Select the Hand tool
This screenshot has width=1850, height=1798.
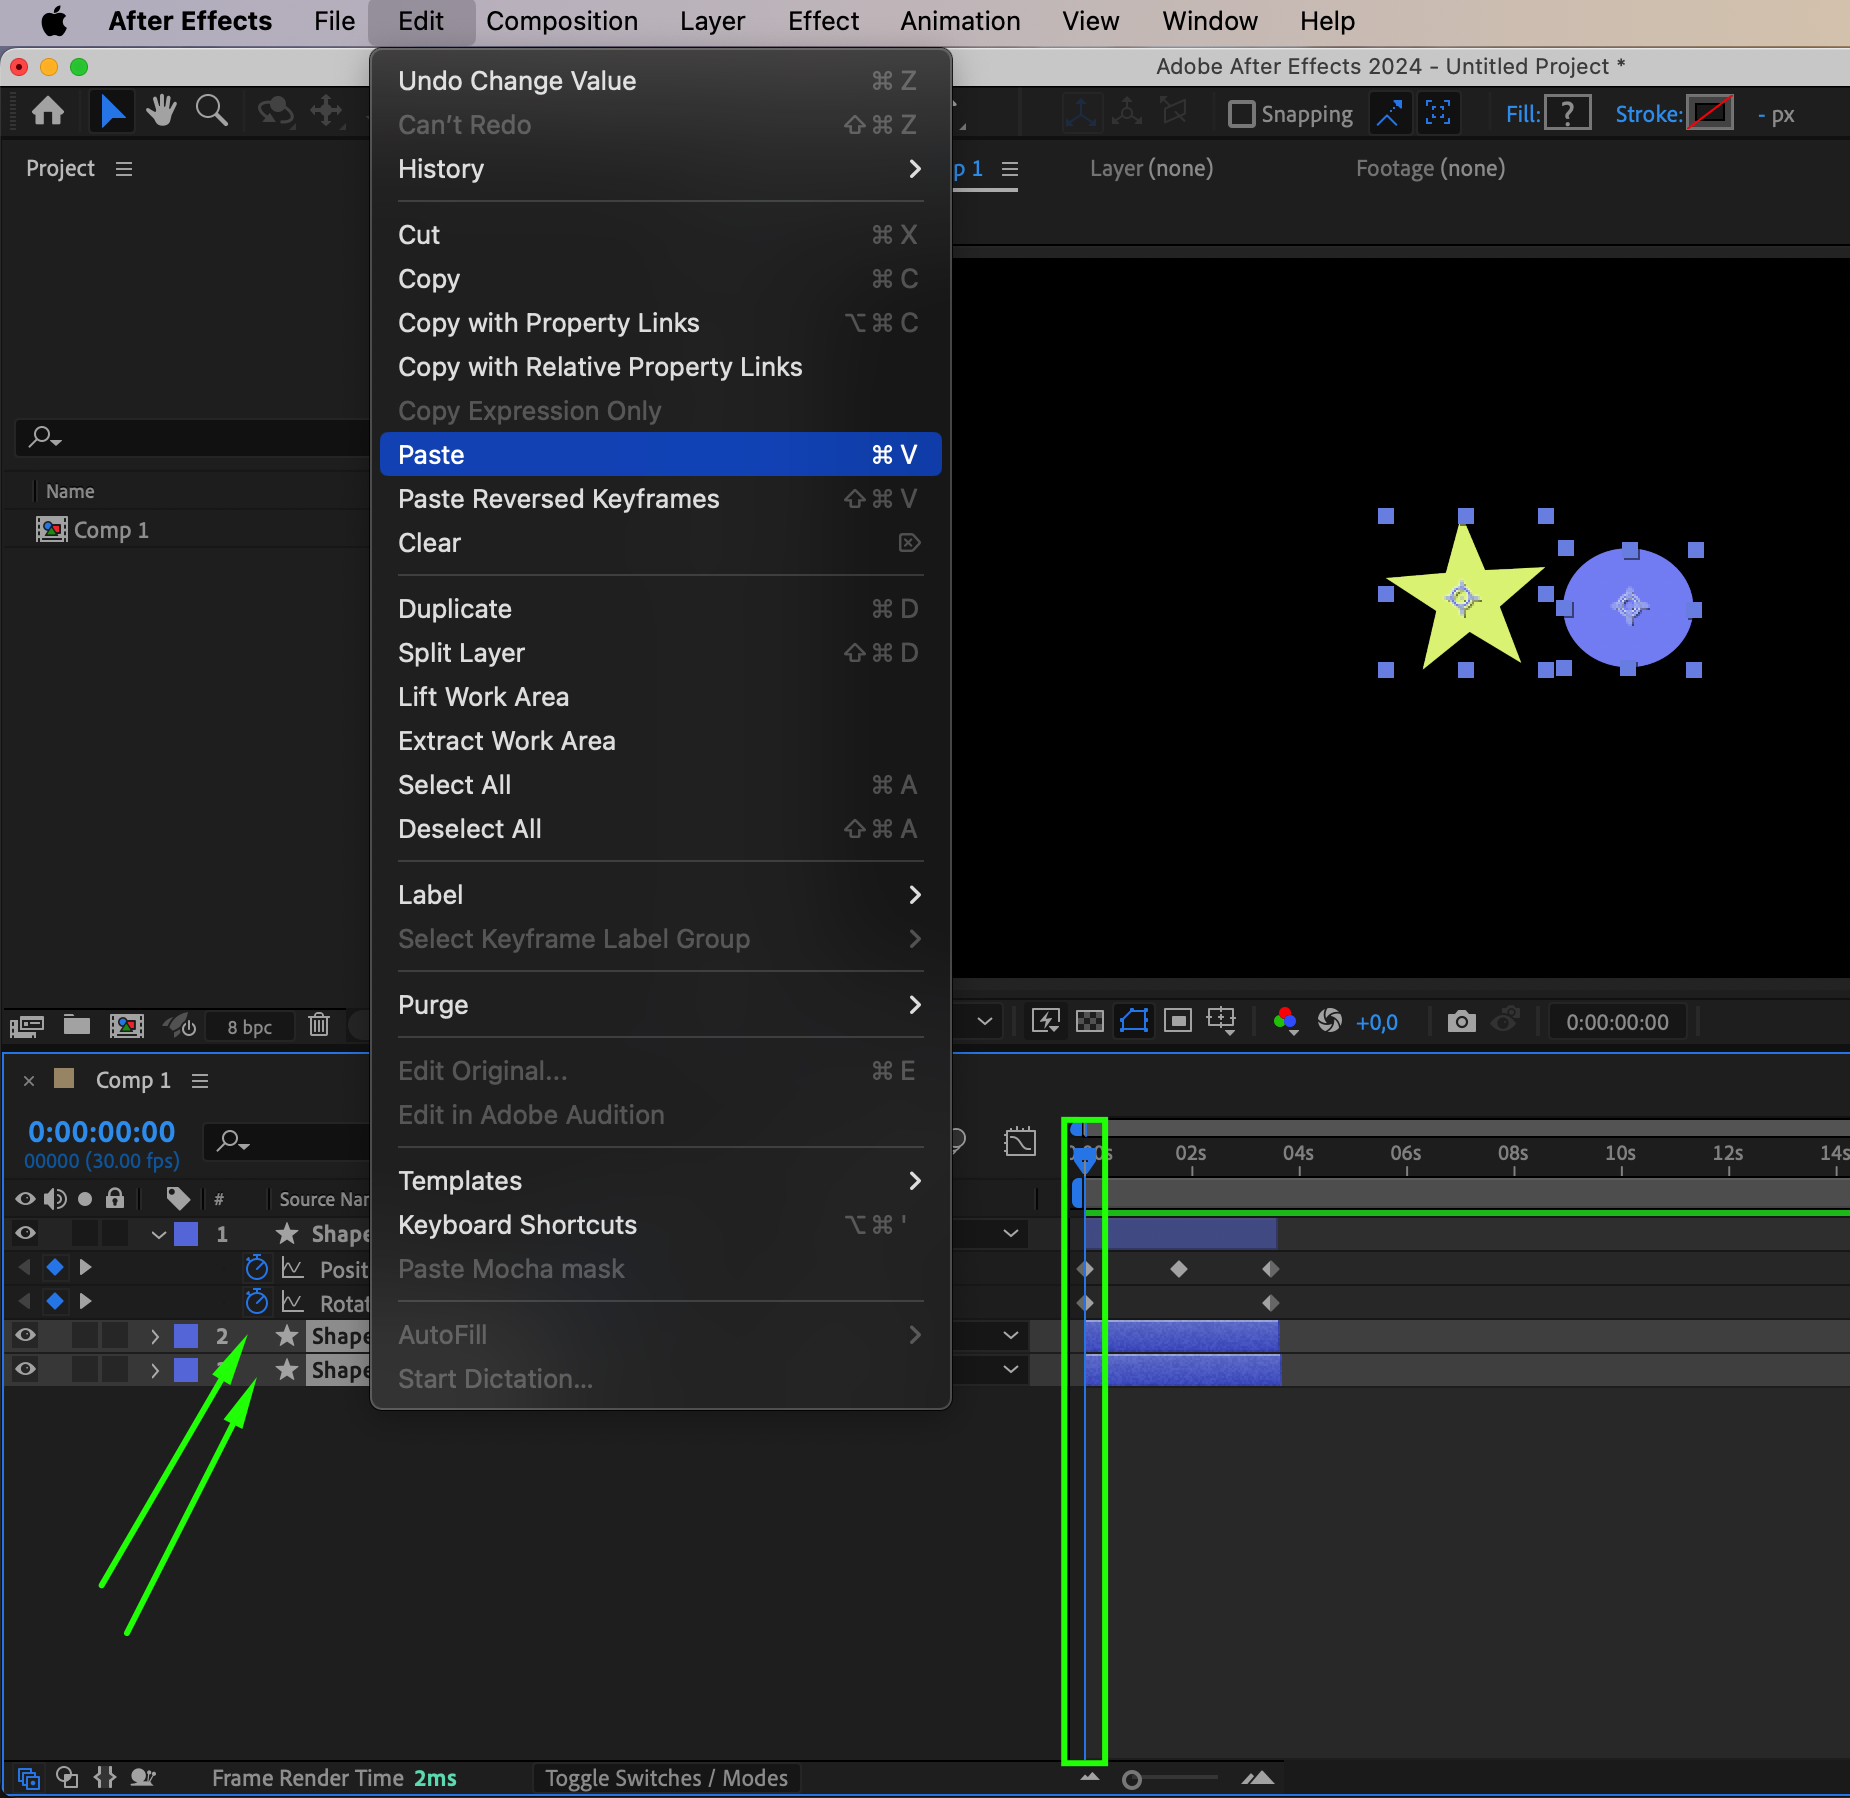tap(161, 111)
